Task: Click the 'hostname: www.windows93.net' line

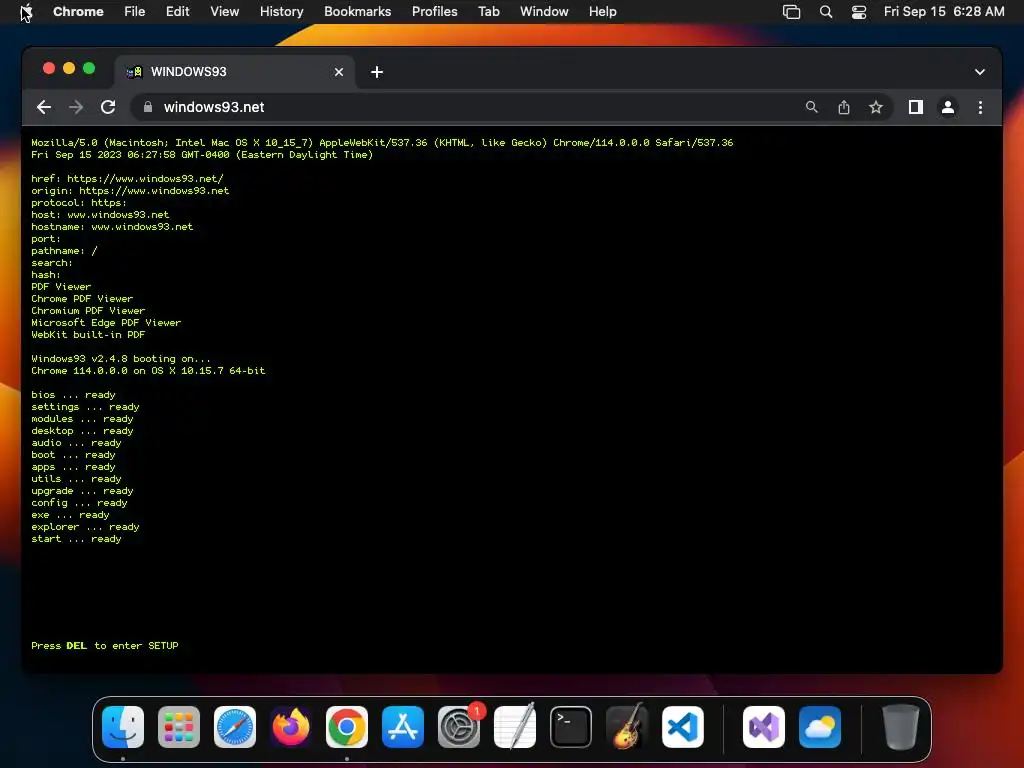Action: pos(112,227)
